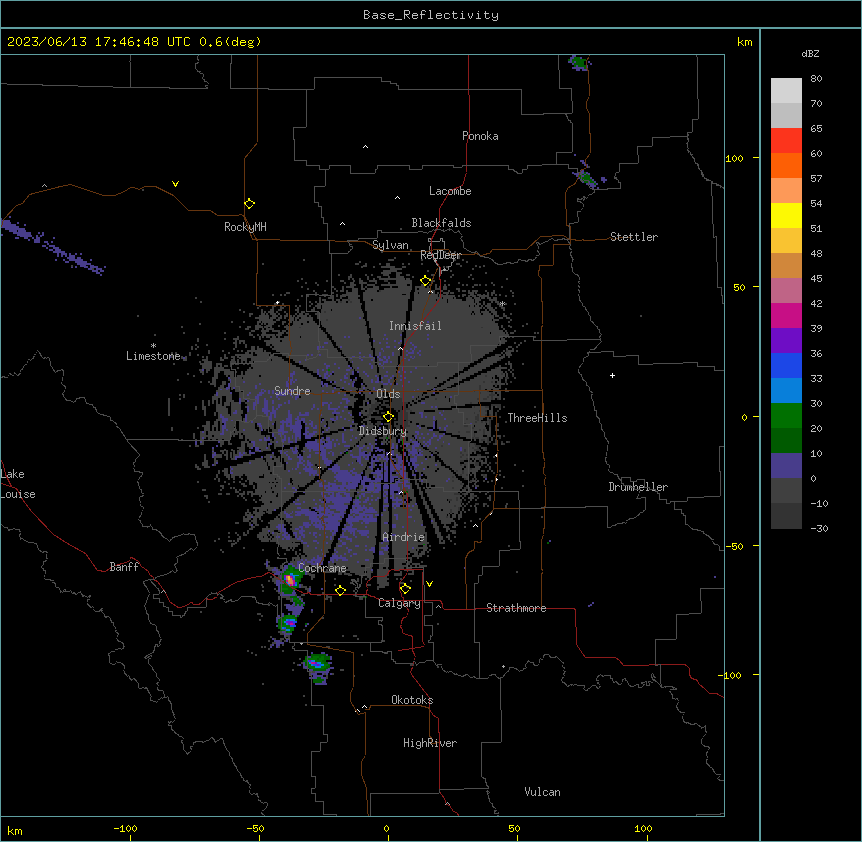Pick the magenta swatch below 42 dBZ
The image size is (862, 842).
tap(786, 315)
